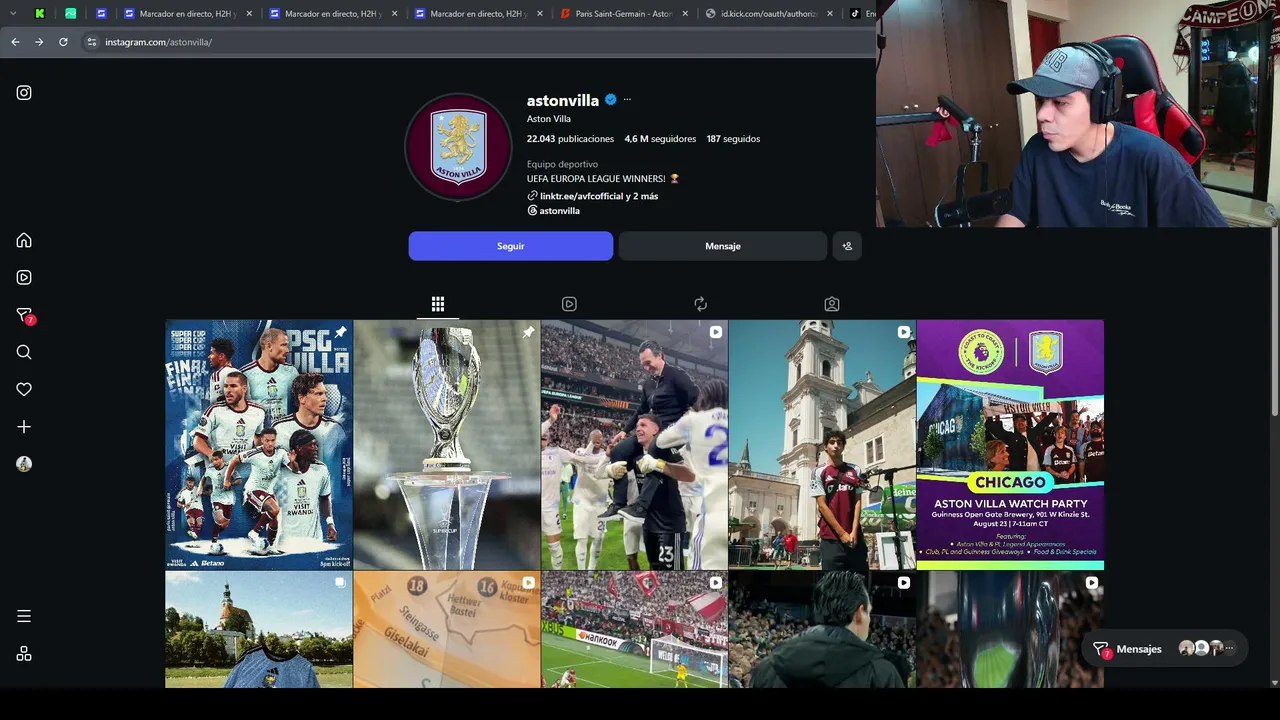The width and height of the screenshot is (1280, 720).
Task: Click the scrollbar down arrow
Action: click(x=1274, y=682)
